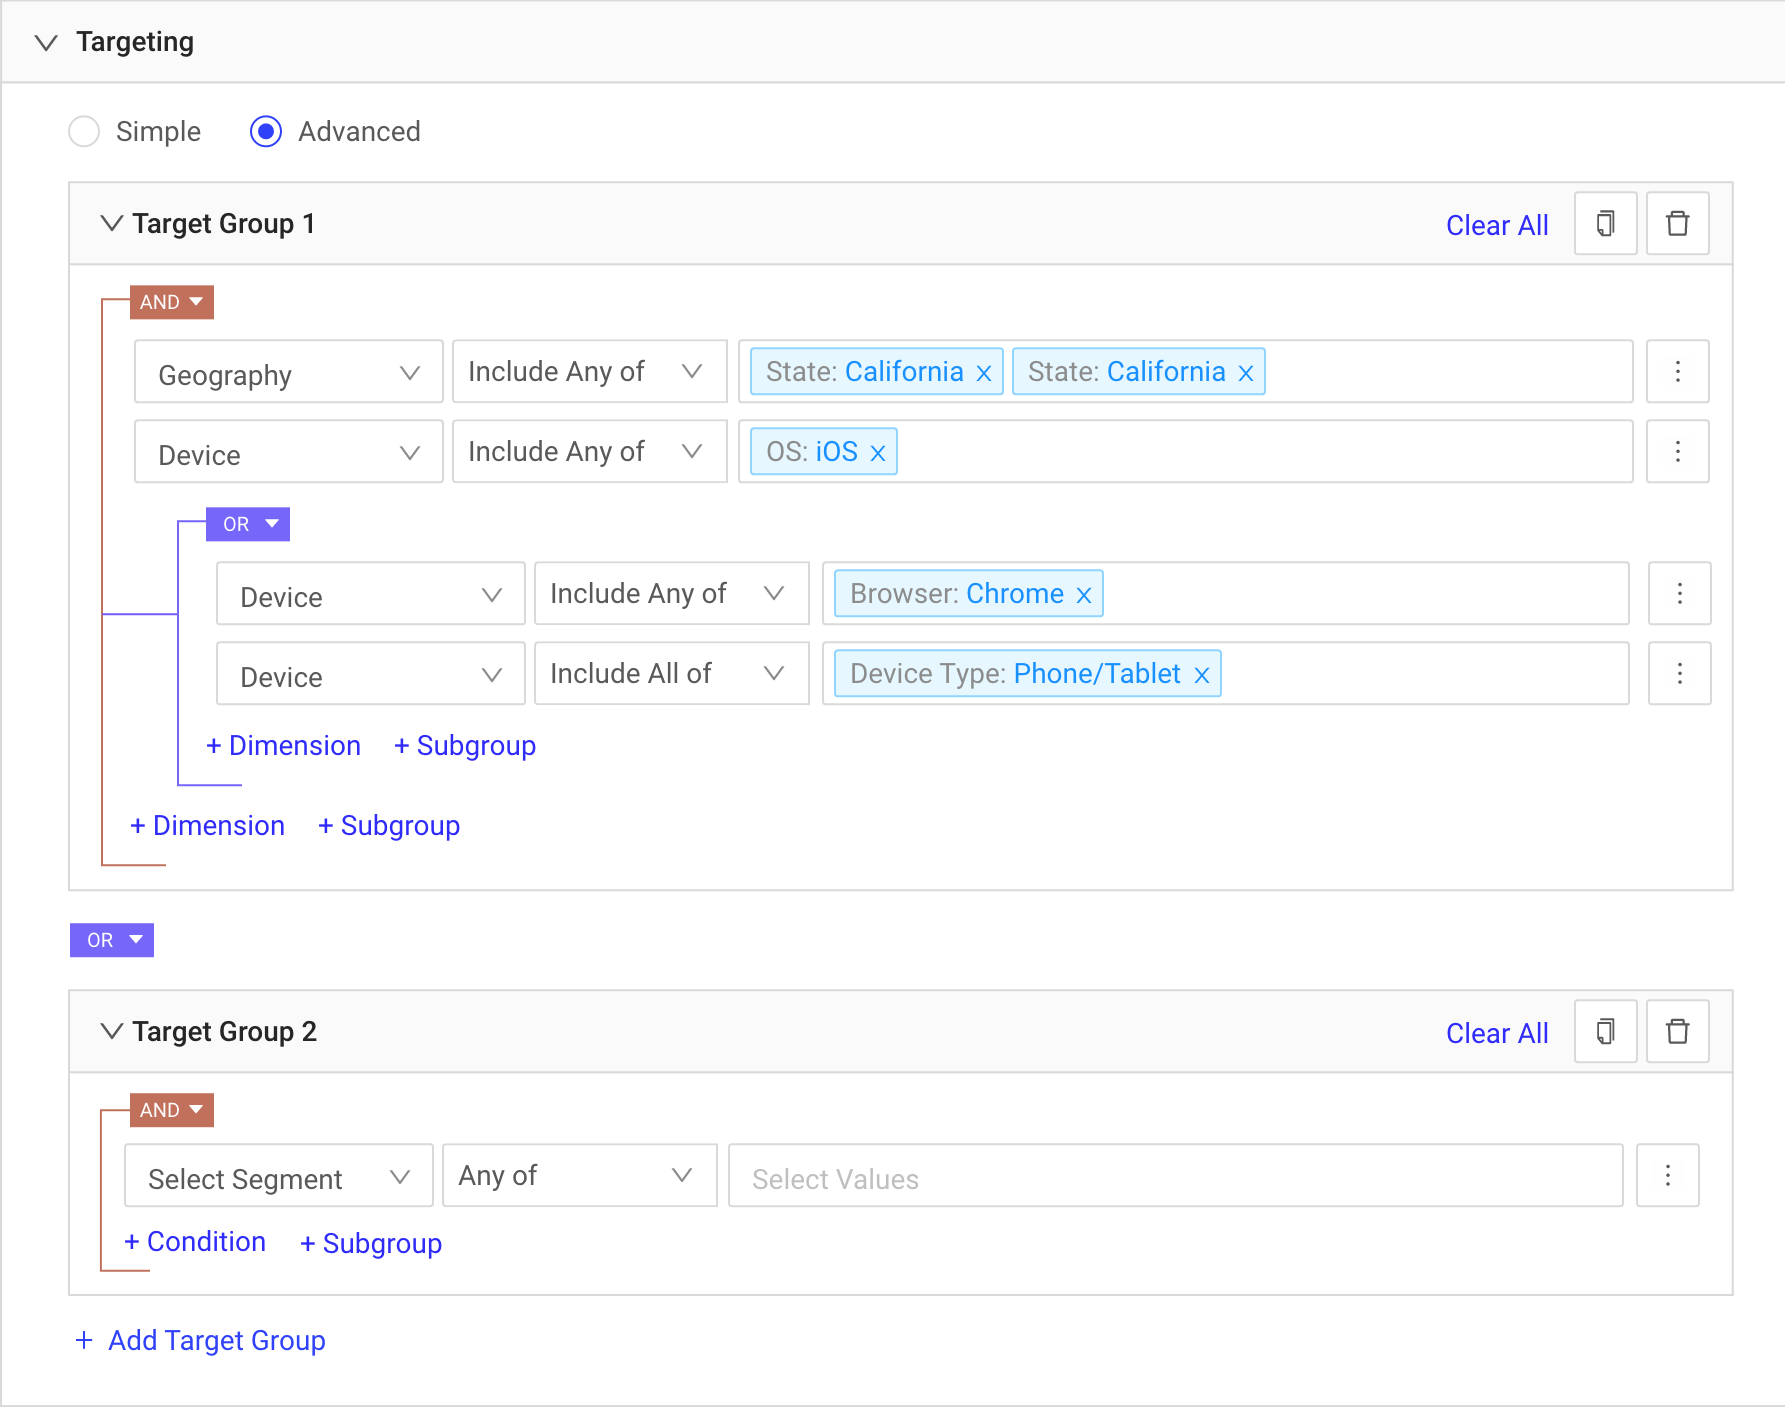The height and width of the screenshot is (1407, 1785).
Task: Collapse Target Group 1
Action: tap(112, 223)
